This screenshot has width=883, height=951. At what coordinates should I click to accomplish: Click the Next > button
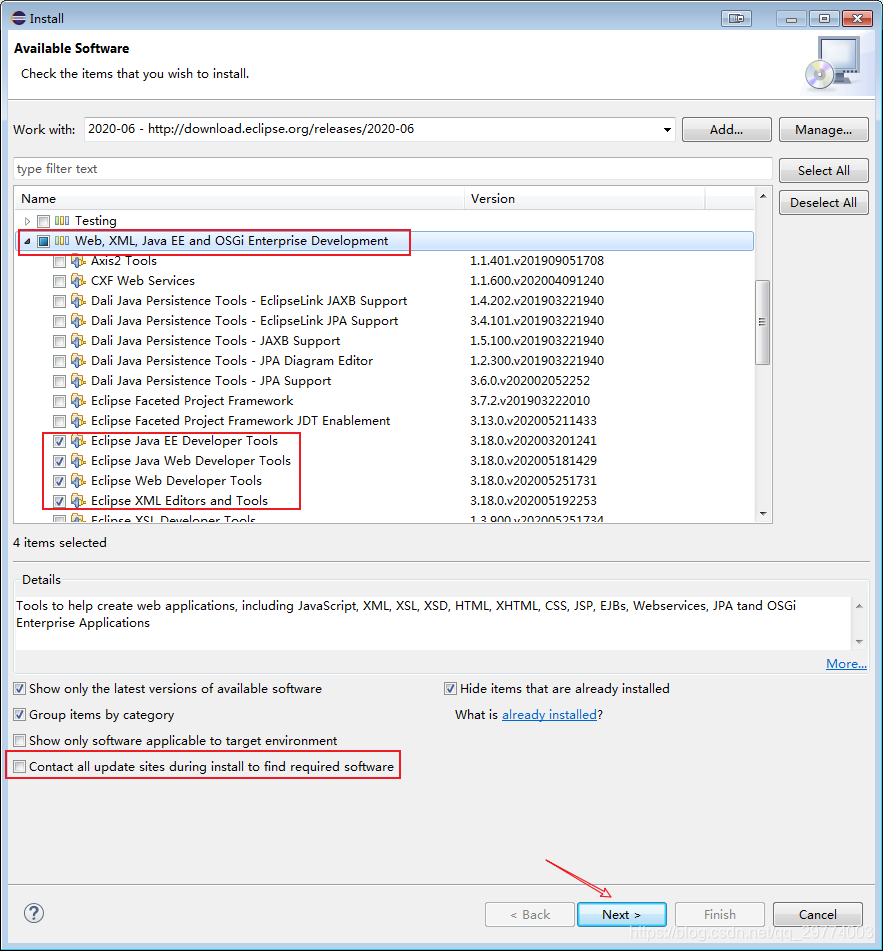622,915
